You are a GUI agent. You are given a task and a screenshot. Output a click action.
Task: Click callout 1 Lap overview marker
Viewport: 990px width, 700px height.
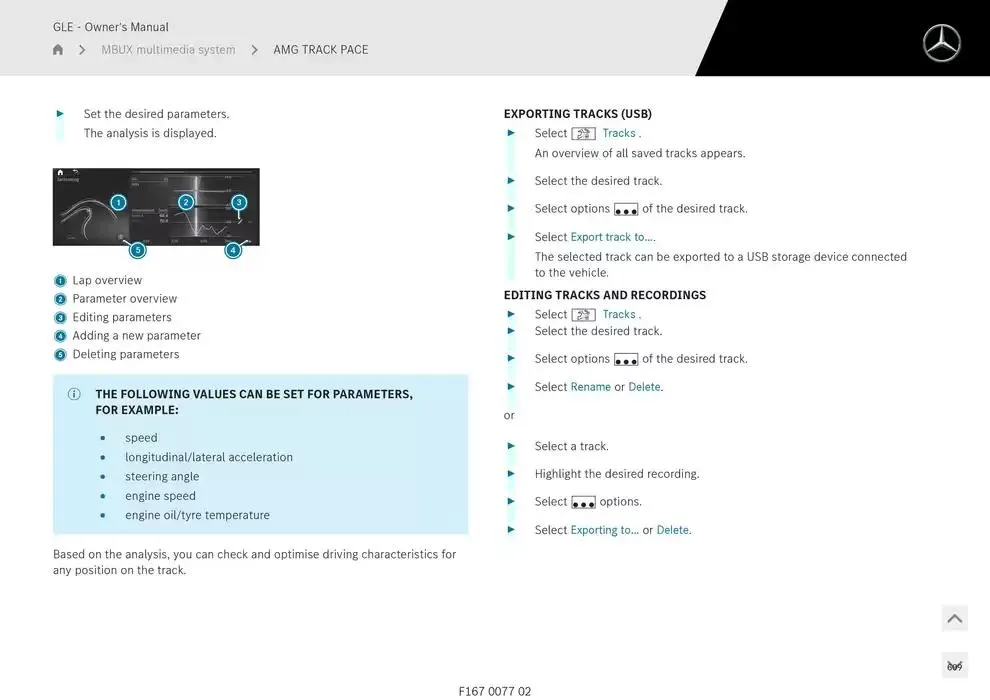coord(118,202)
